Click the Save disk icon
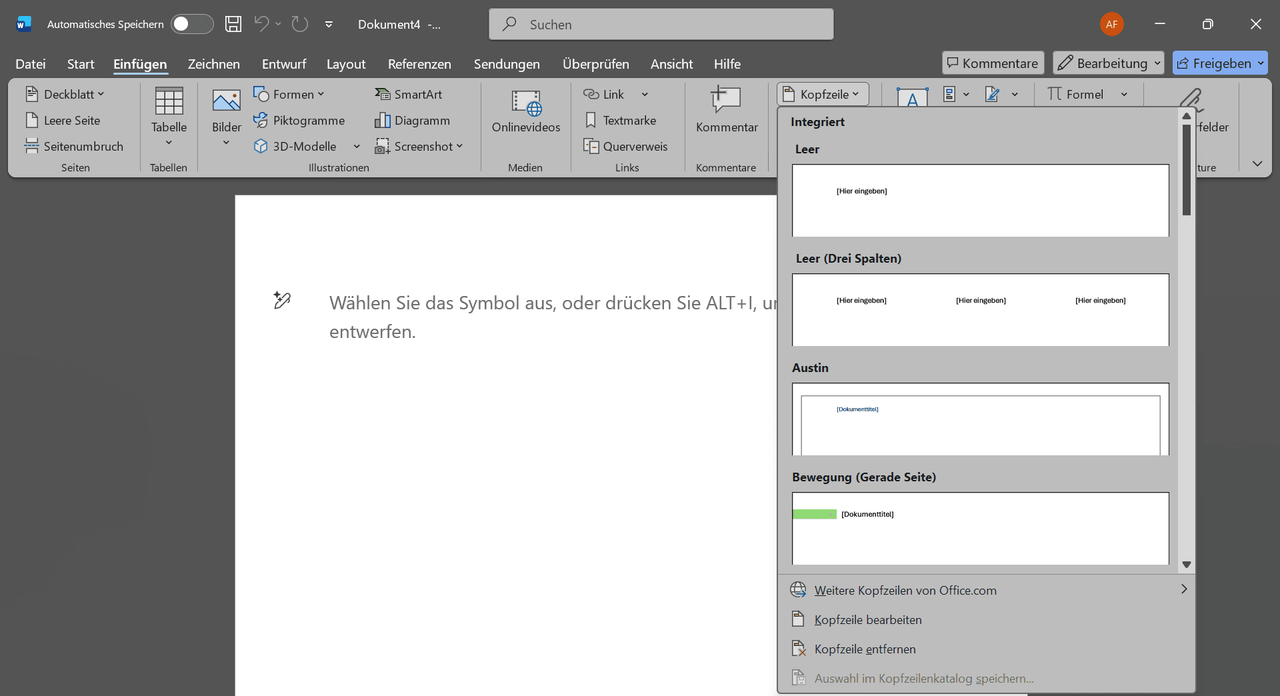 pos(233,24)
